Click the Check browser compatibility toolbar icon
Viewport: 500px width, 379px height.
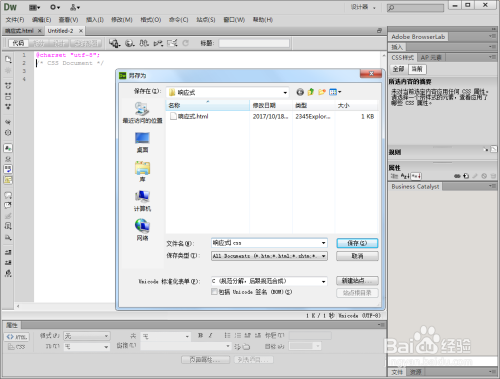[x=158, y=43]
